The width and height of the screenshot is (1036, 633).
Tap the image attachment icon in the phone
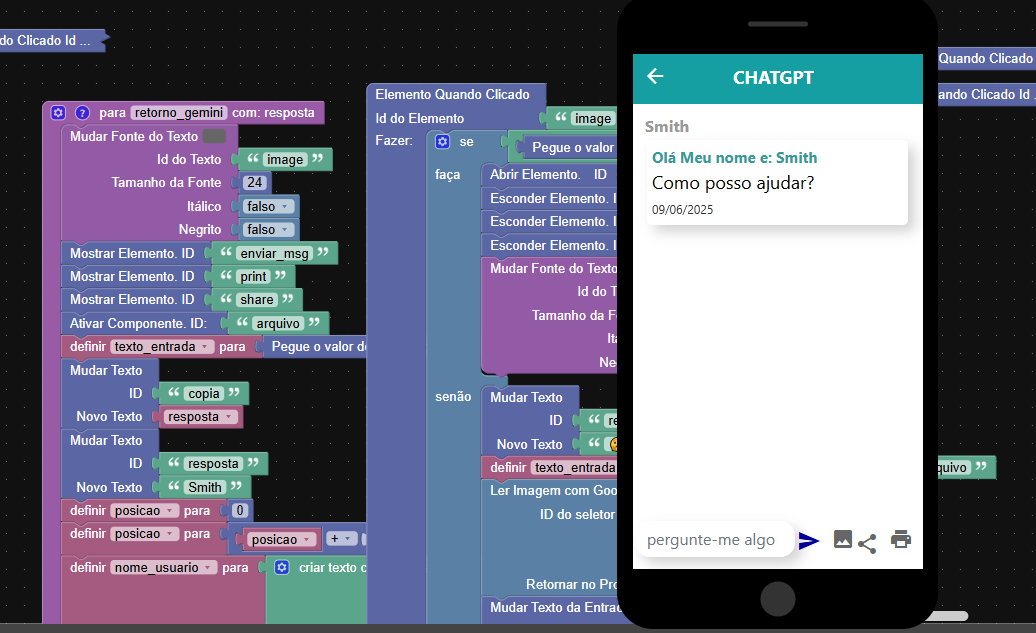point(842,539)
